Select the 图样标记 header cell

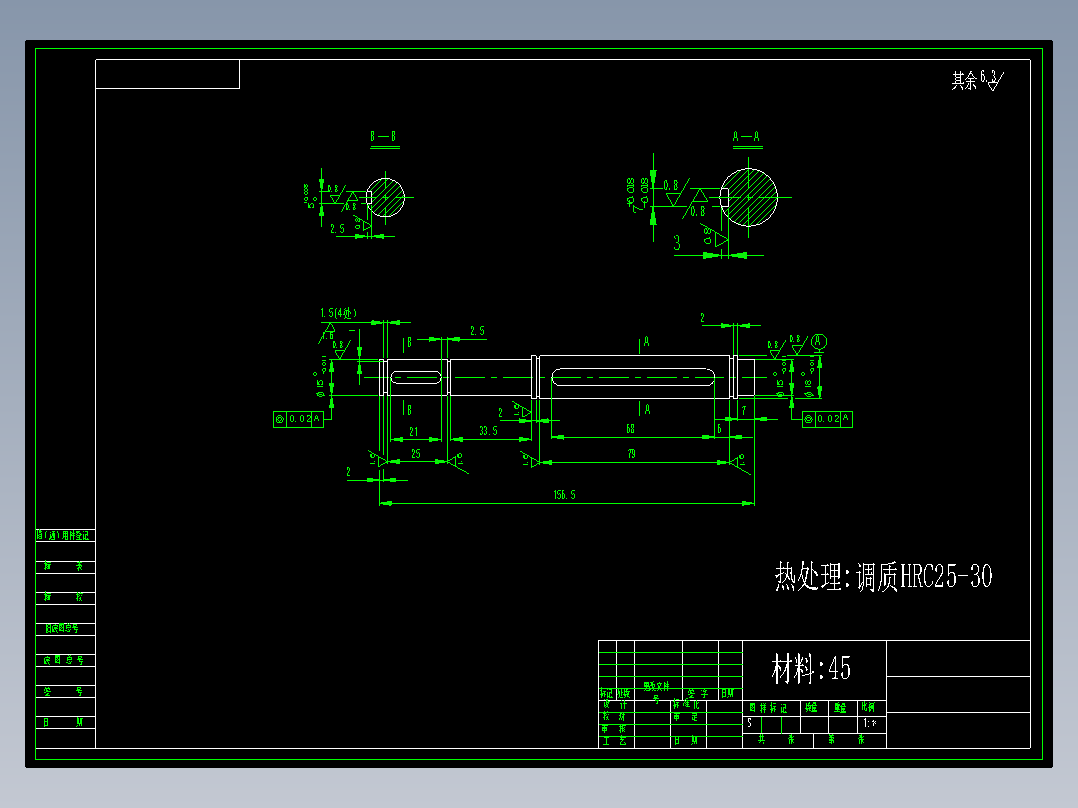[771, 708]
